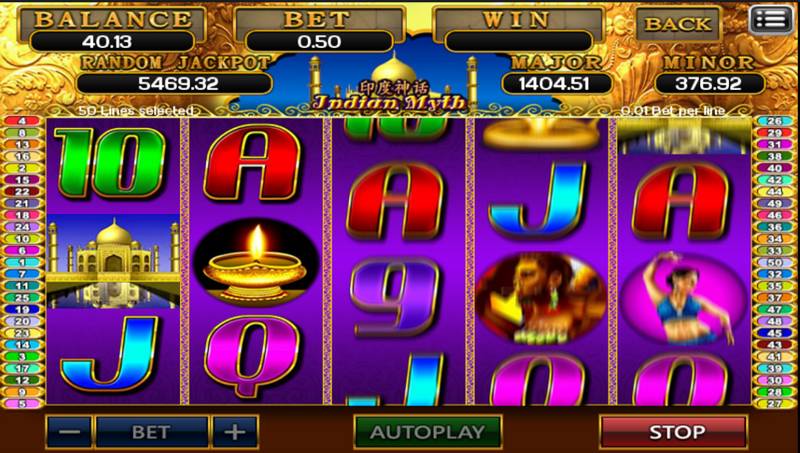Increase the bet with the plus button
Viewport: 800px width, 453px height.
235,432
